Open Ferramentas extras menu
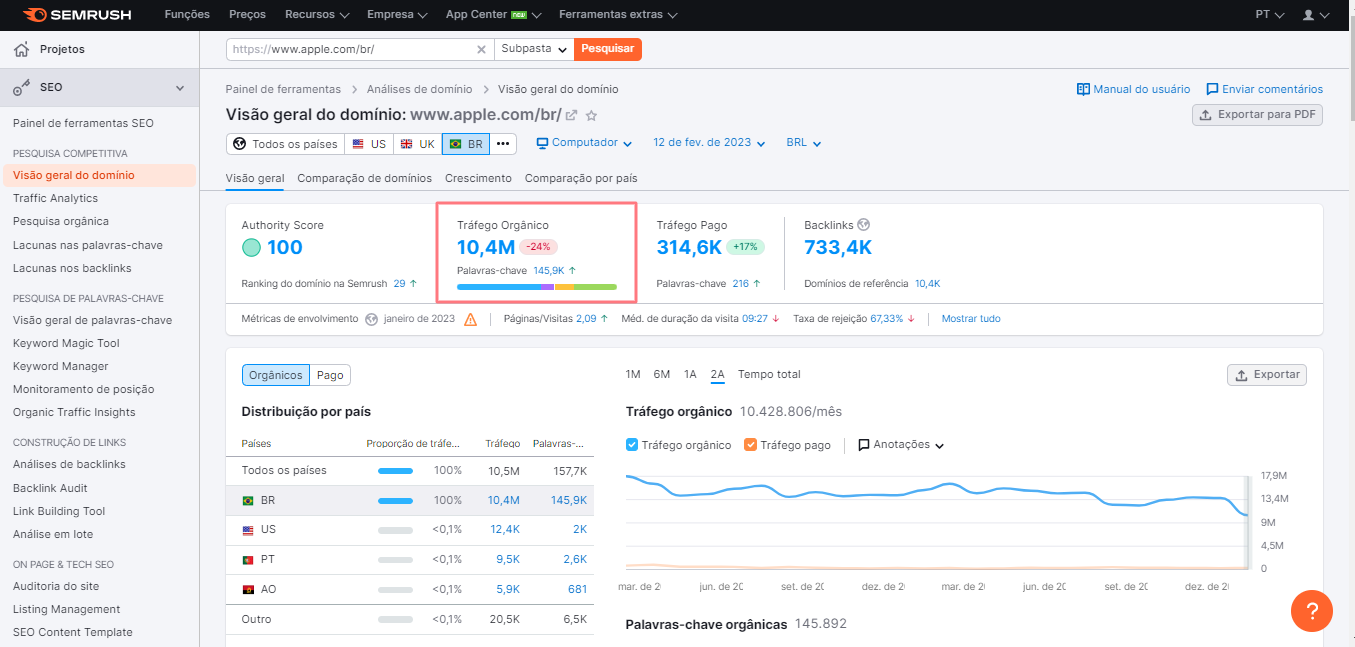This screenshot has height=647, width=1355. pos(618,15)
